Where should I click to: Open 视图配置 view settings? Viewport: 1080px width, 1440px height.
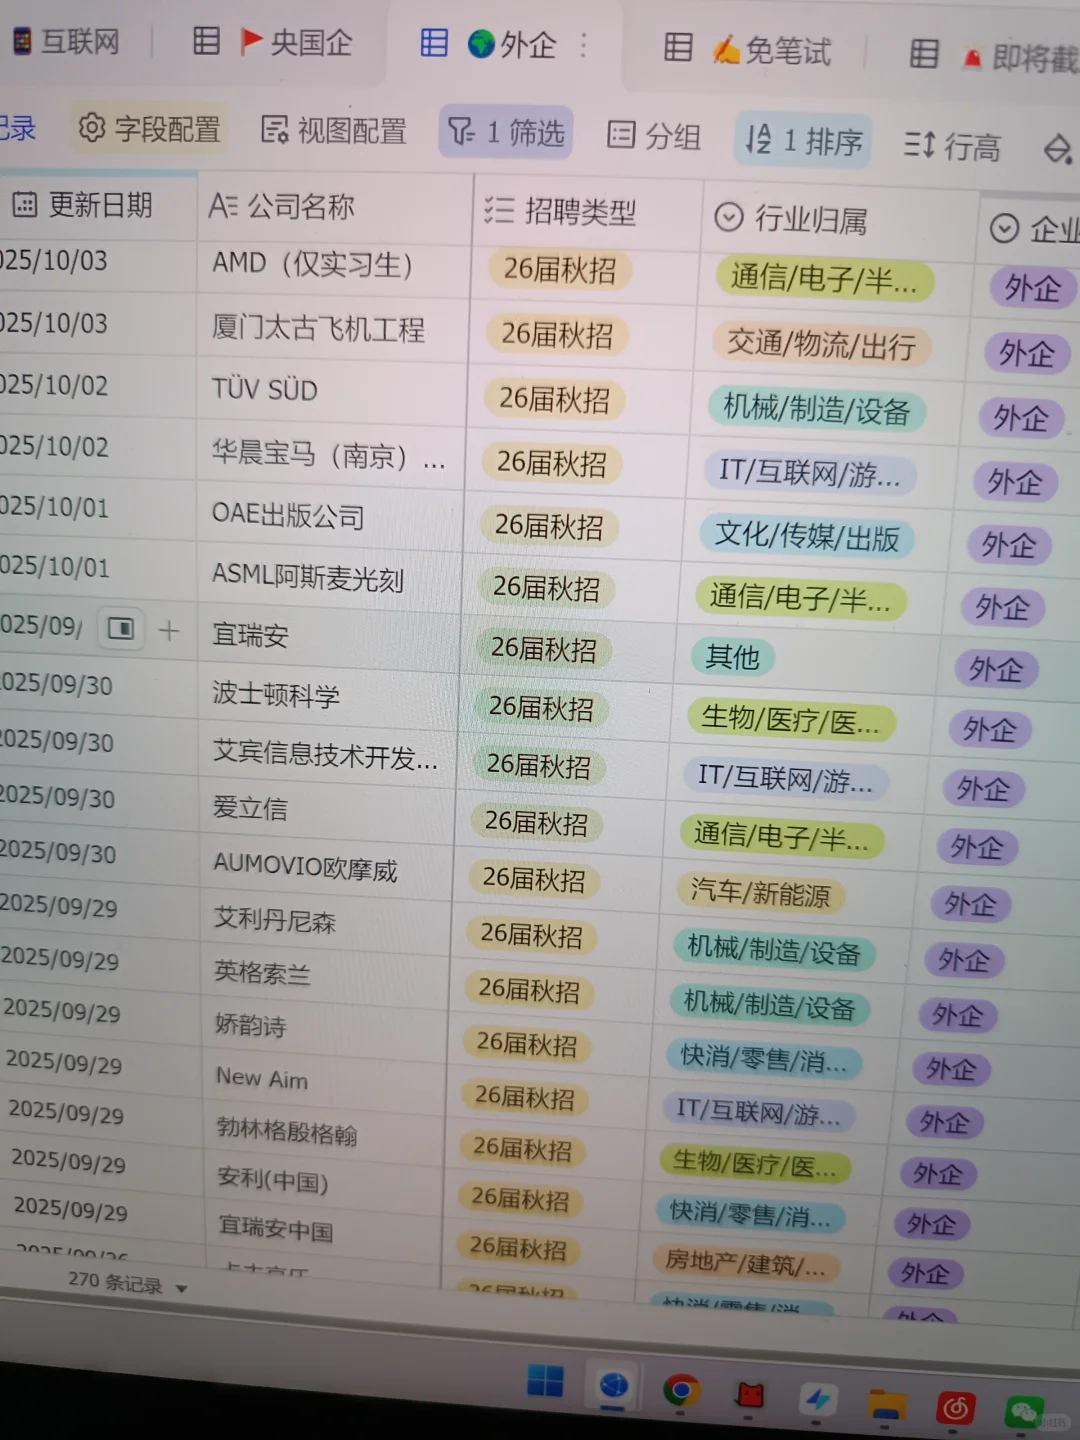tap(334, 130)
